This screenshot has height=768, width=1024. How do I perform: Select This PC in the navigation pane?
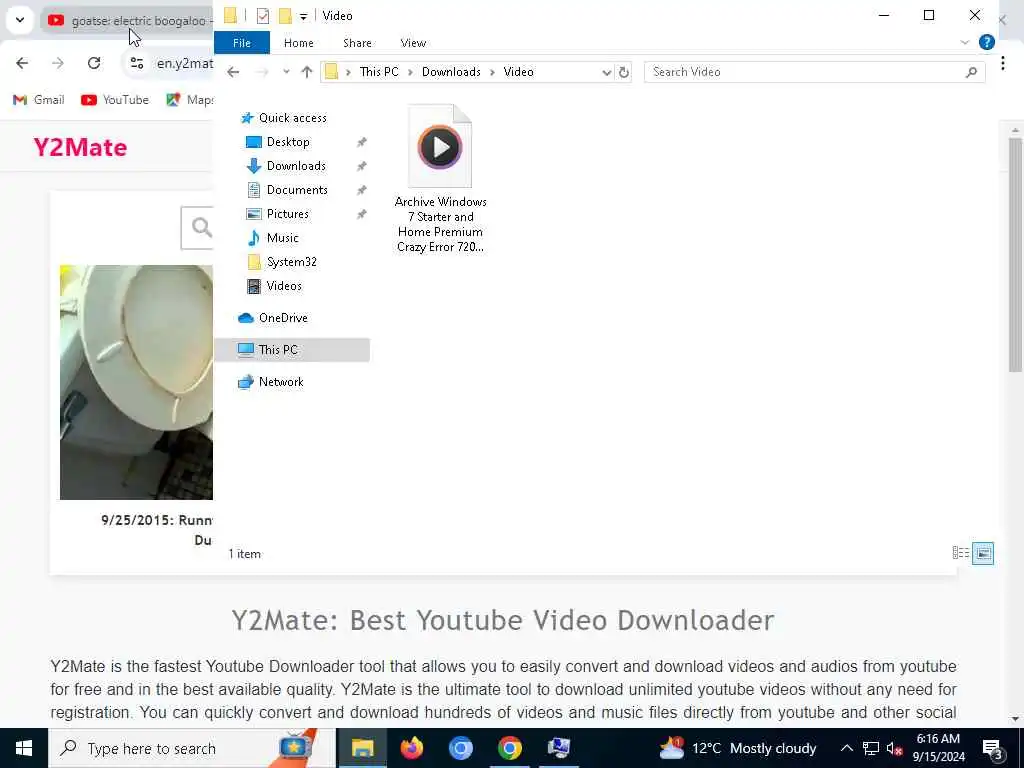[292, 350]
